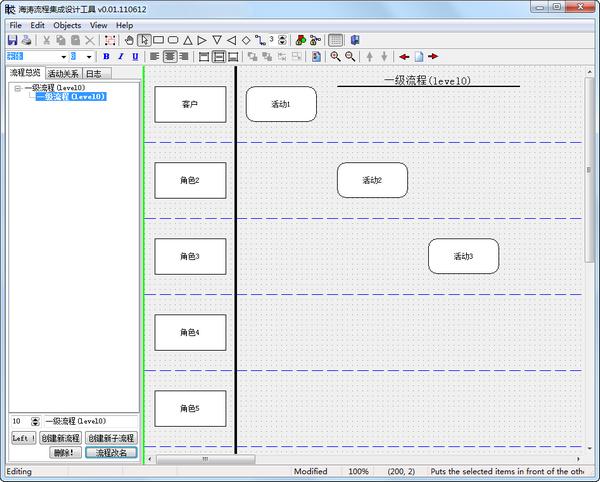This screenshot has width=600, height=482.
Task: Toggle bold text formatting
Action: click(x=106, y=57)
